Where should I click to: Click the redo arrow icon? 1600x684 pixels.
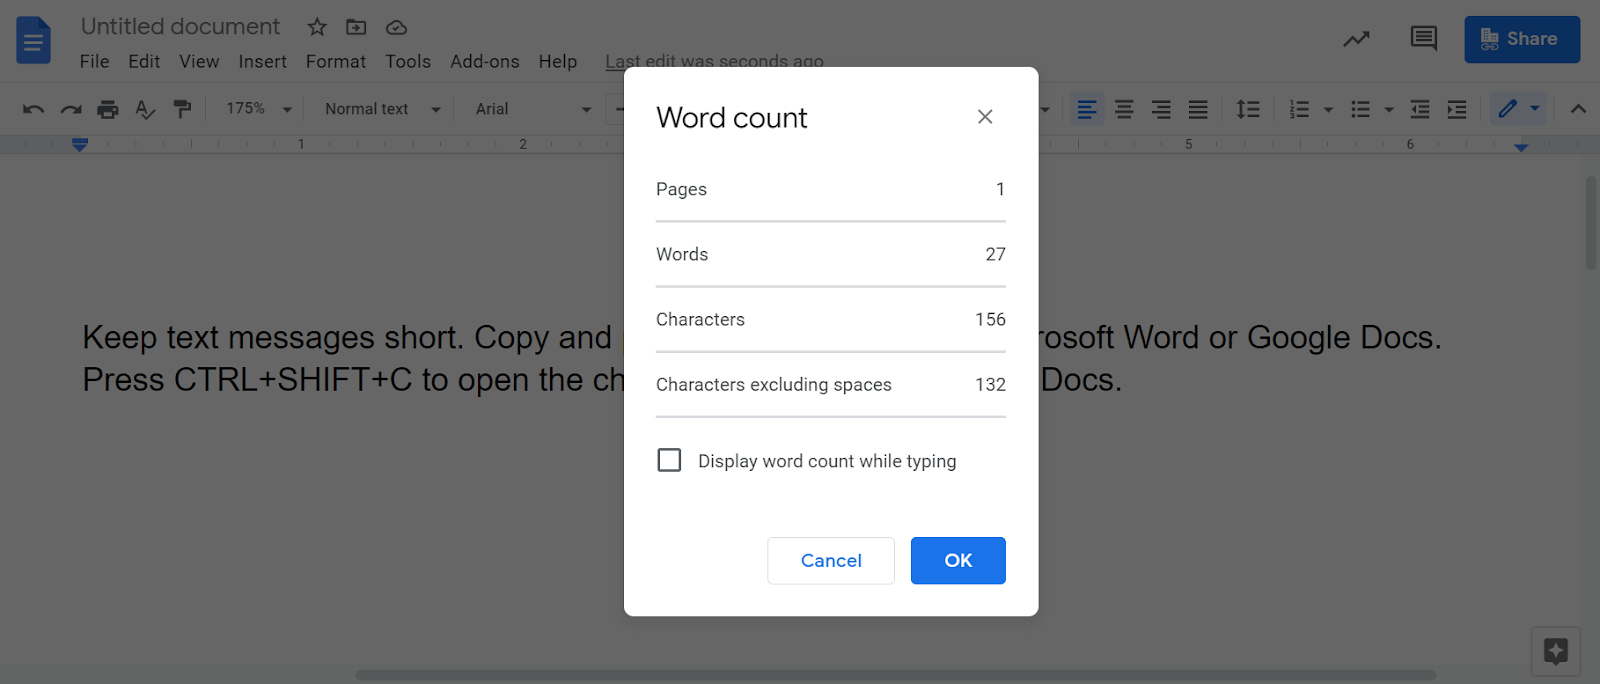pos(70,109)
